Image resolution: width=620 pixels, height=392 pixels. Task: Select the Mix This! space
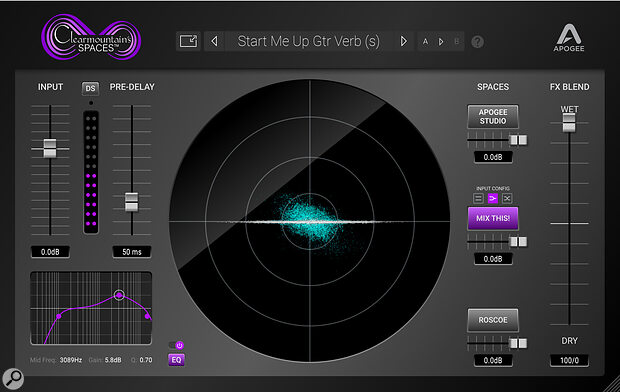[493, 218]
